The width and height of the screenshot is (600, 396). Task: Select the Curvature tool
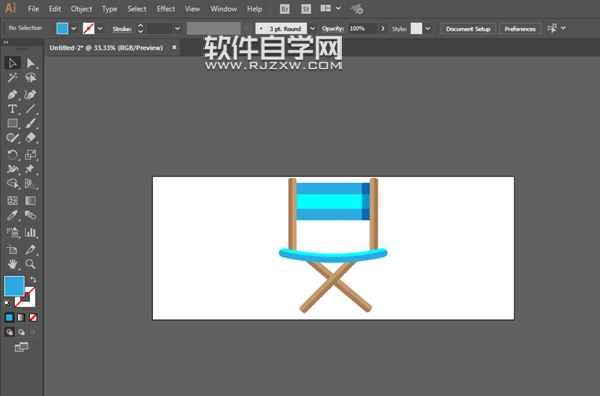[30, 95]
